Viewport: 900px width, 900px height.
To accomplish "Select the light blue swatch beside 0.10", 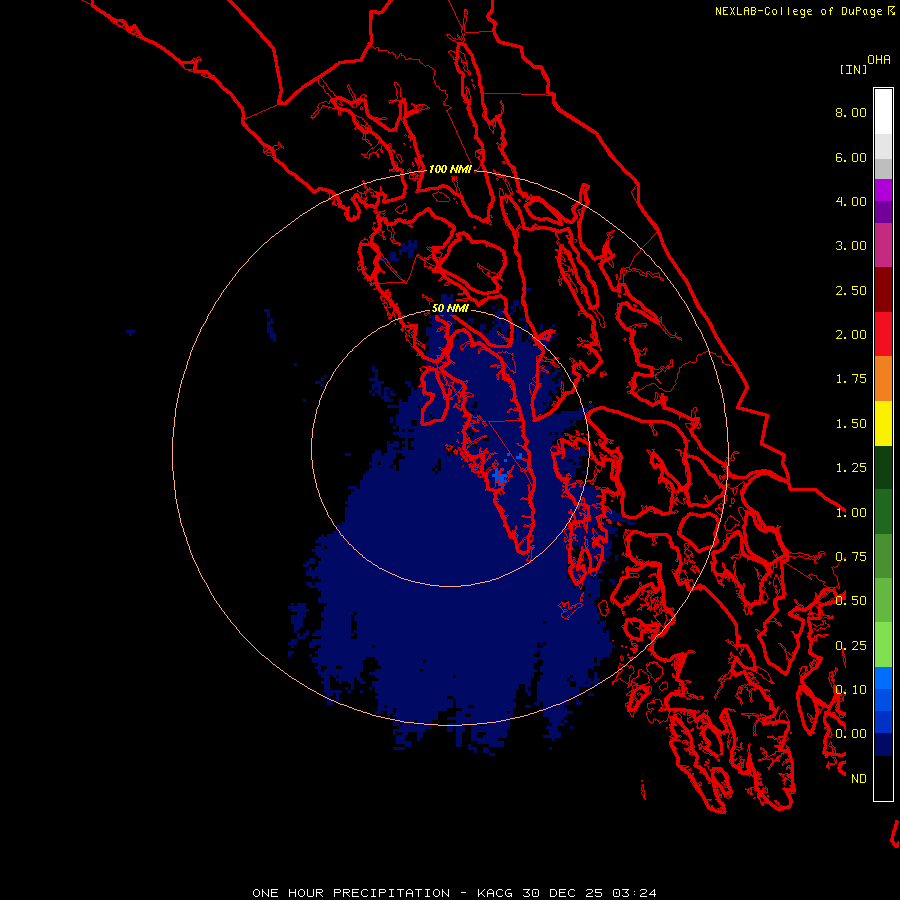I will [x=883, y=678].
